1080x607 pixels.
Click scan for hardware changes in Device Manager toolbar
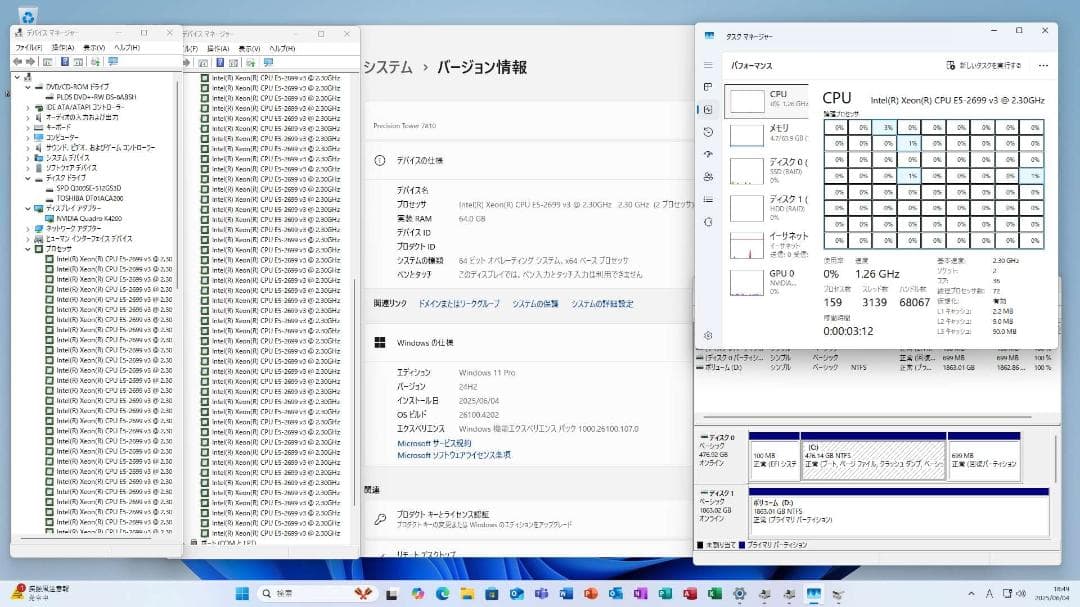(95, 62)
